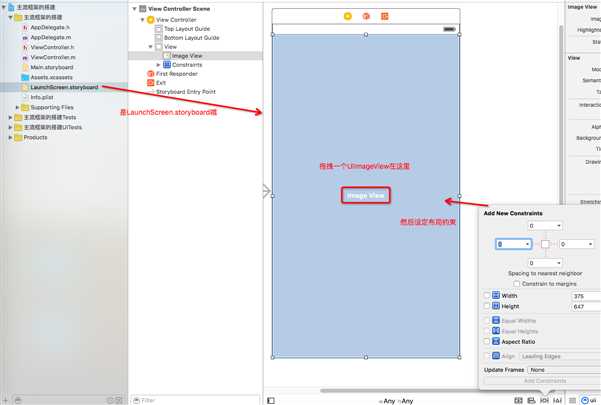Screen dimensions: 601x405
Task: Enable the Width constraint checkbox
Action: tap(487, 295)
